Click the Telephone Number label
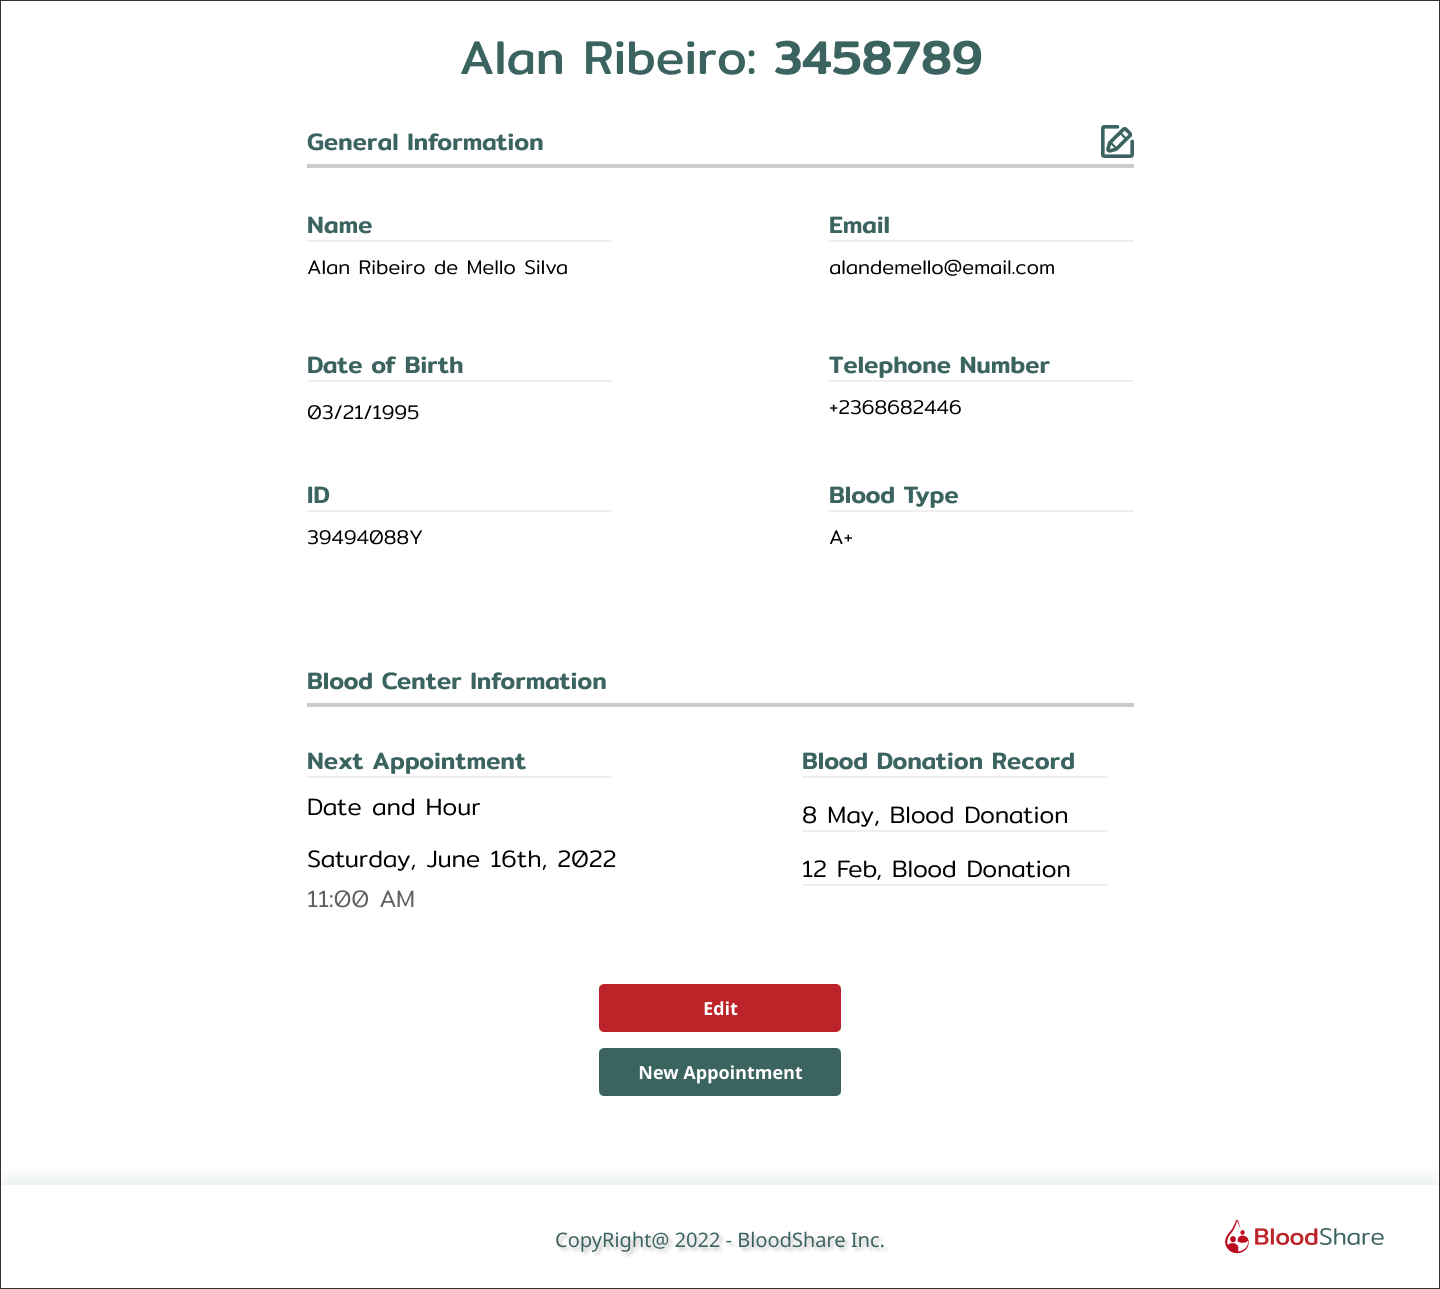 coord(939,366)
